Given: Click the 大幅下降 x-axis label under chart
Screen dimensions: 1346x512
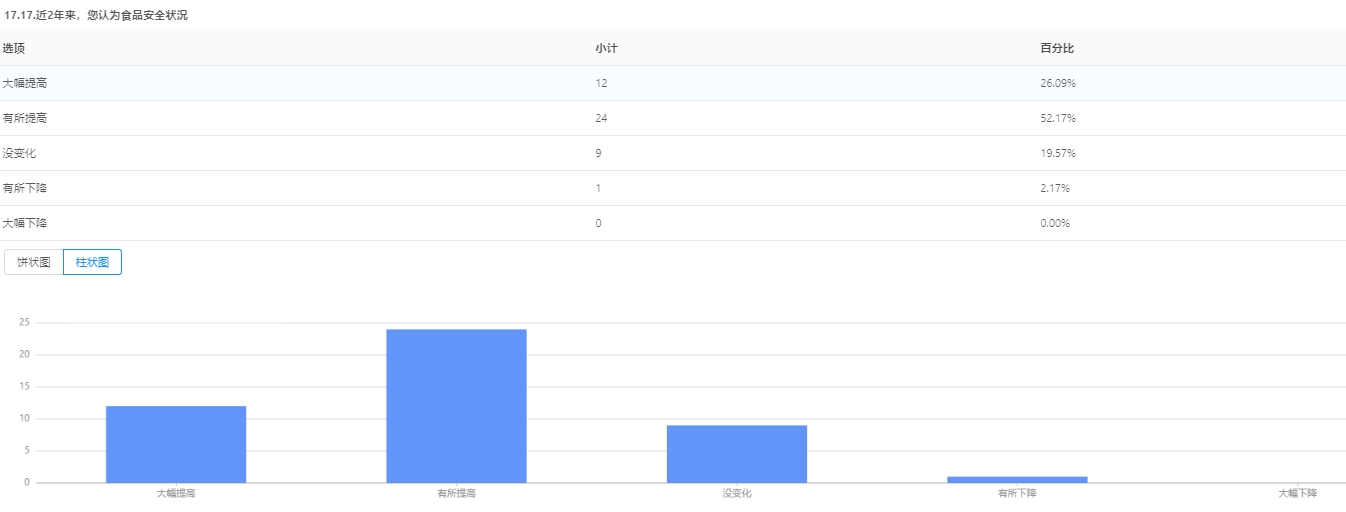Looking at the screenshot, I should pyautogui.click(x=1297, y=494).
